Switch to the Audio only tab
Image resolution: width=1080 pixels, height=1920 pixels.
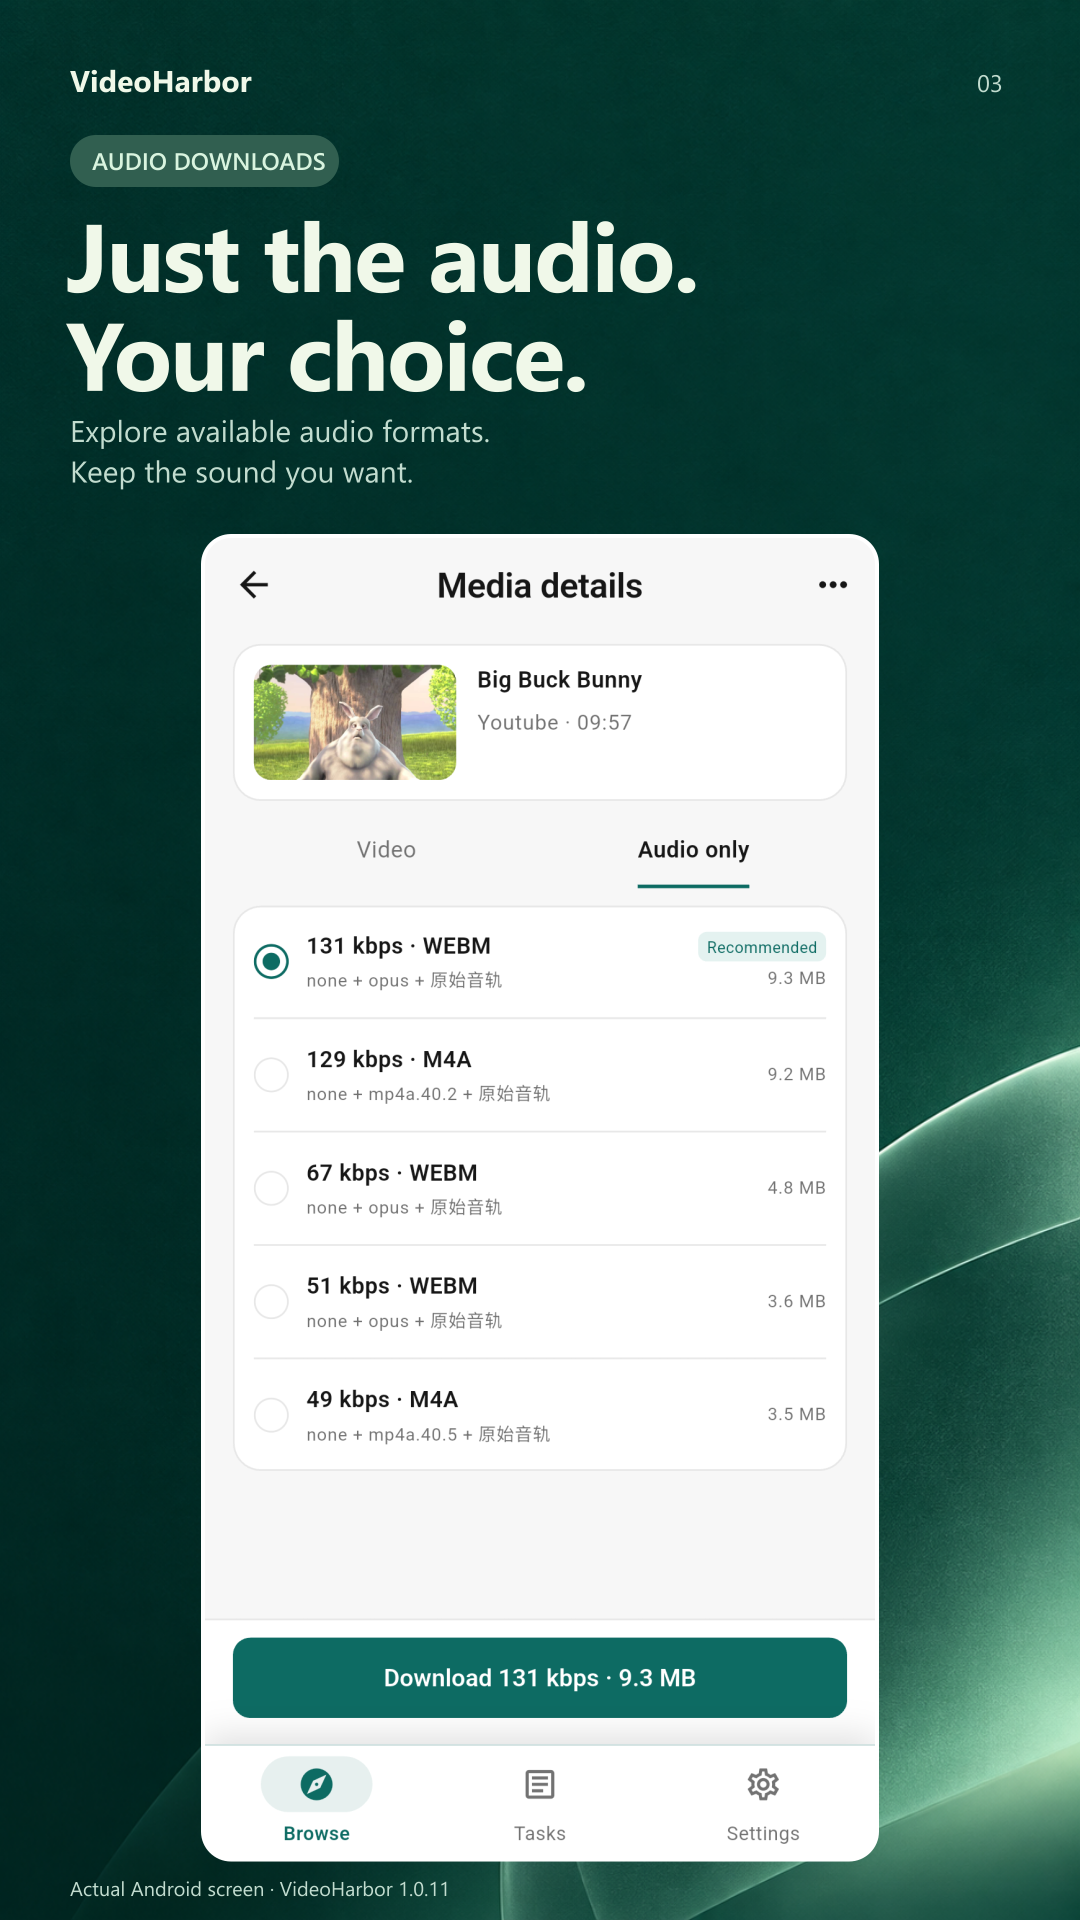pos(694,850)
